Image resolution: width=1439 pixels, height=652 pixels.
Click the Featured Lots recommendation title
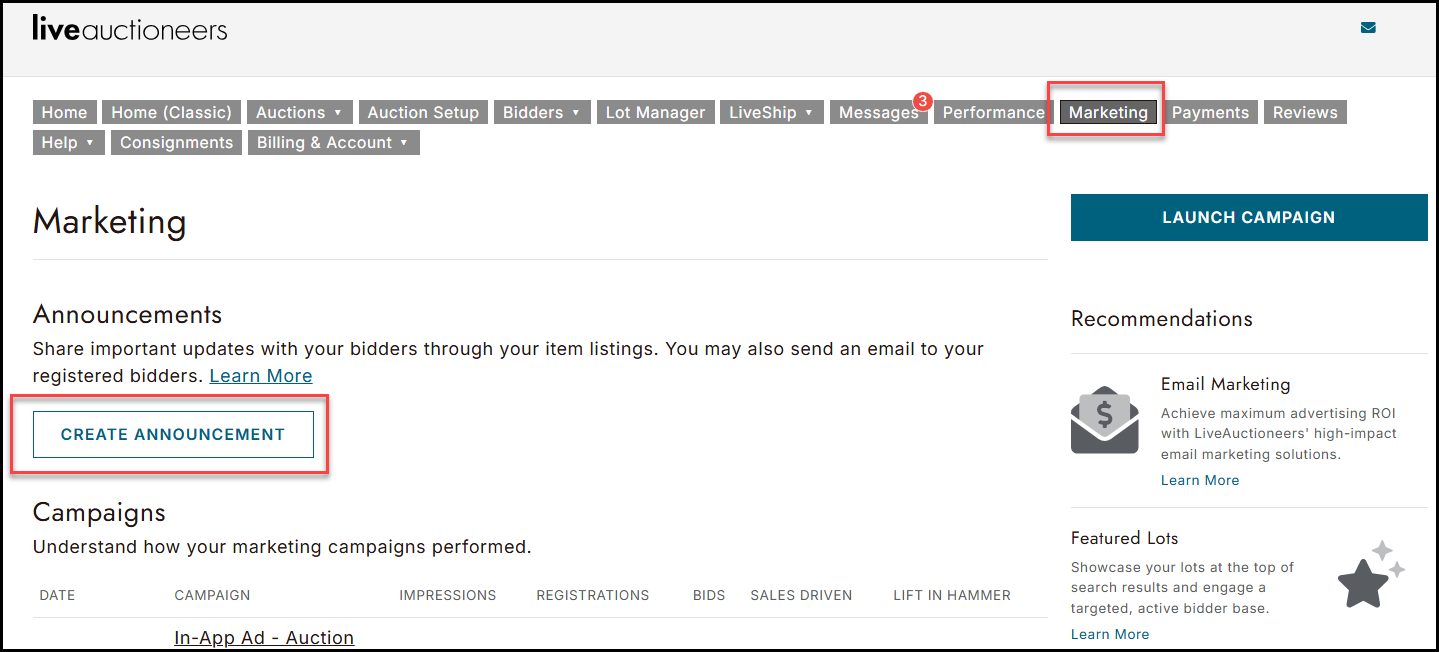click(1124, 538)
